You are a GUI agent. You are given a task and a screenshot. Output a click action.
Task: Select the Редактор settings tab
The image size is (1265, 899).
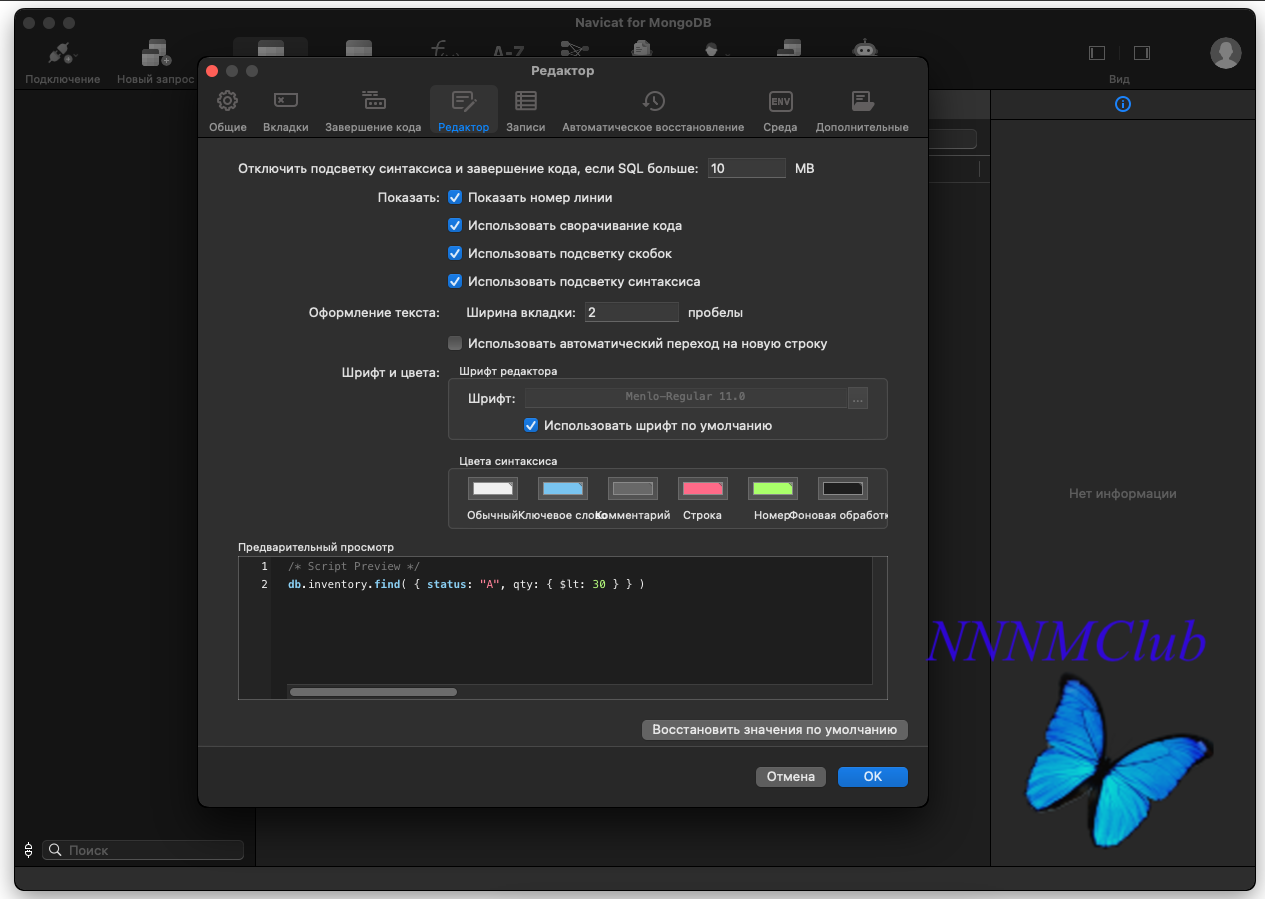464,111
